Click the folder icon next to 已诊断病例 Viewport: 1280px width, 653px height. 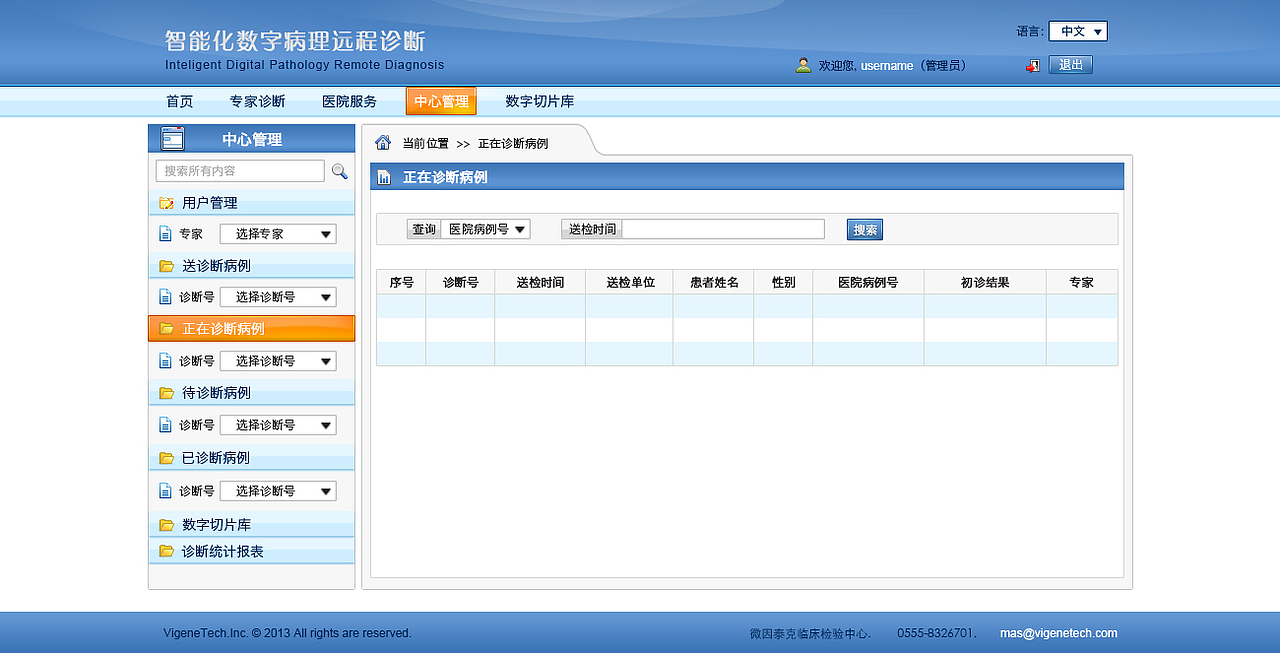166,458
